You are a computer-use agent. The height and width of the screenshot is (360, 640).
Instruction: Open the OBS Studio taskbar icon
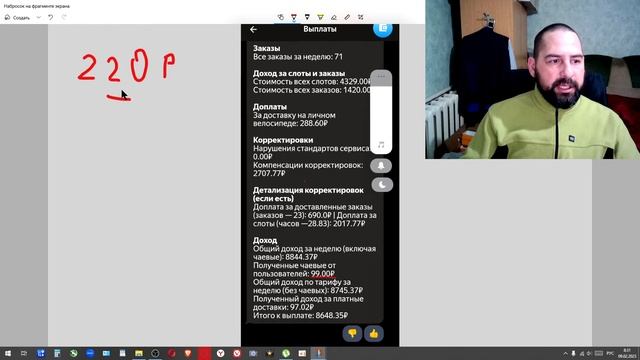155,353
